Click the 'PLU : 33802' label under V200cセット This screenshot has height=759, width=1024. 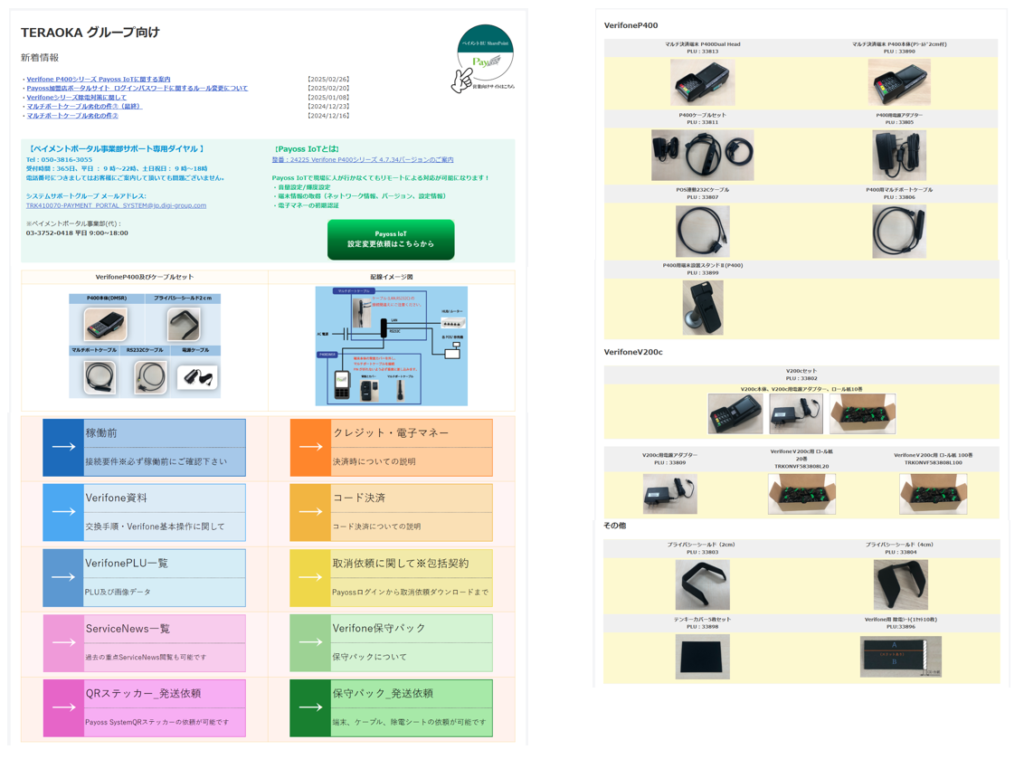801,378
